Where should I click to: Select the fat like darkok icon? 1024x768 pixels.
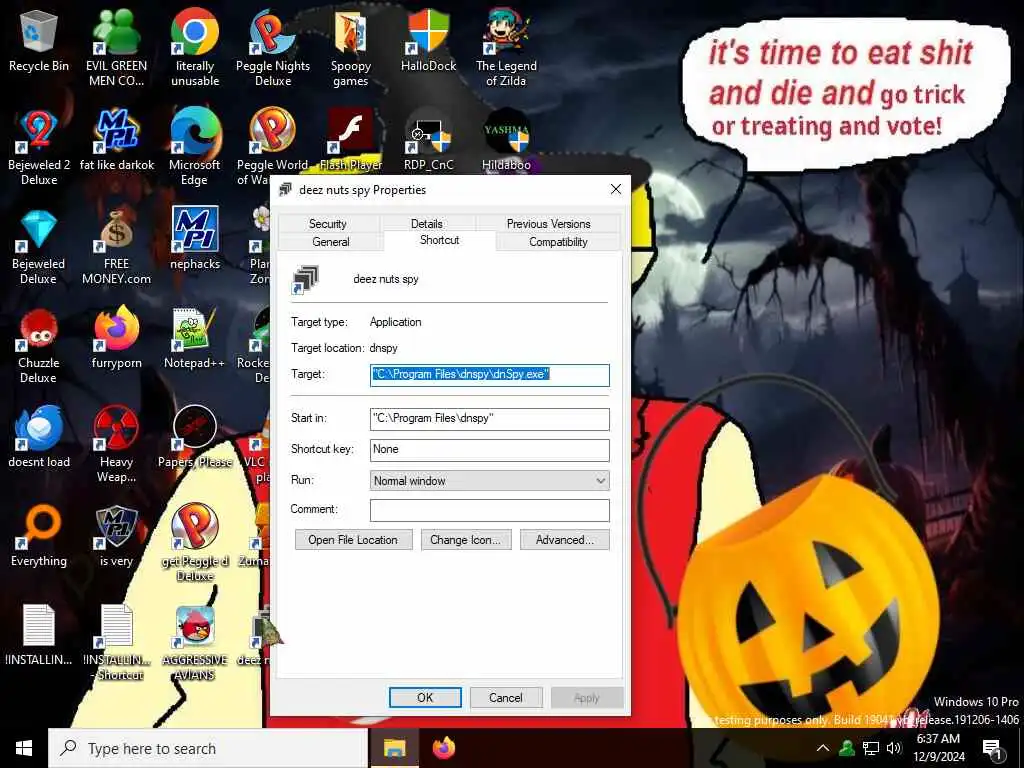click(x=117, y=141)
